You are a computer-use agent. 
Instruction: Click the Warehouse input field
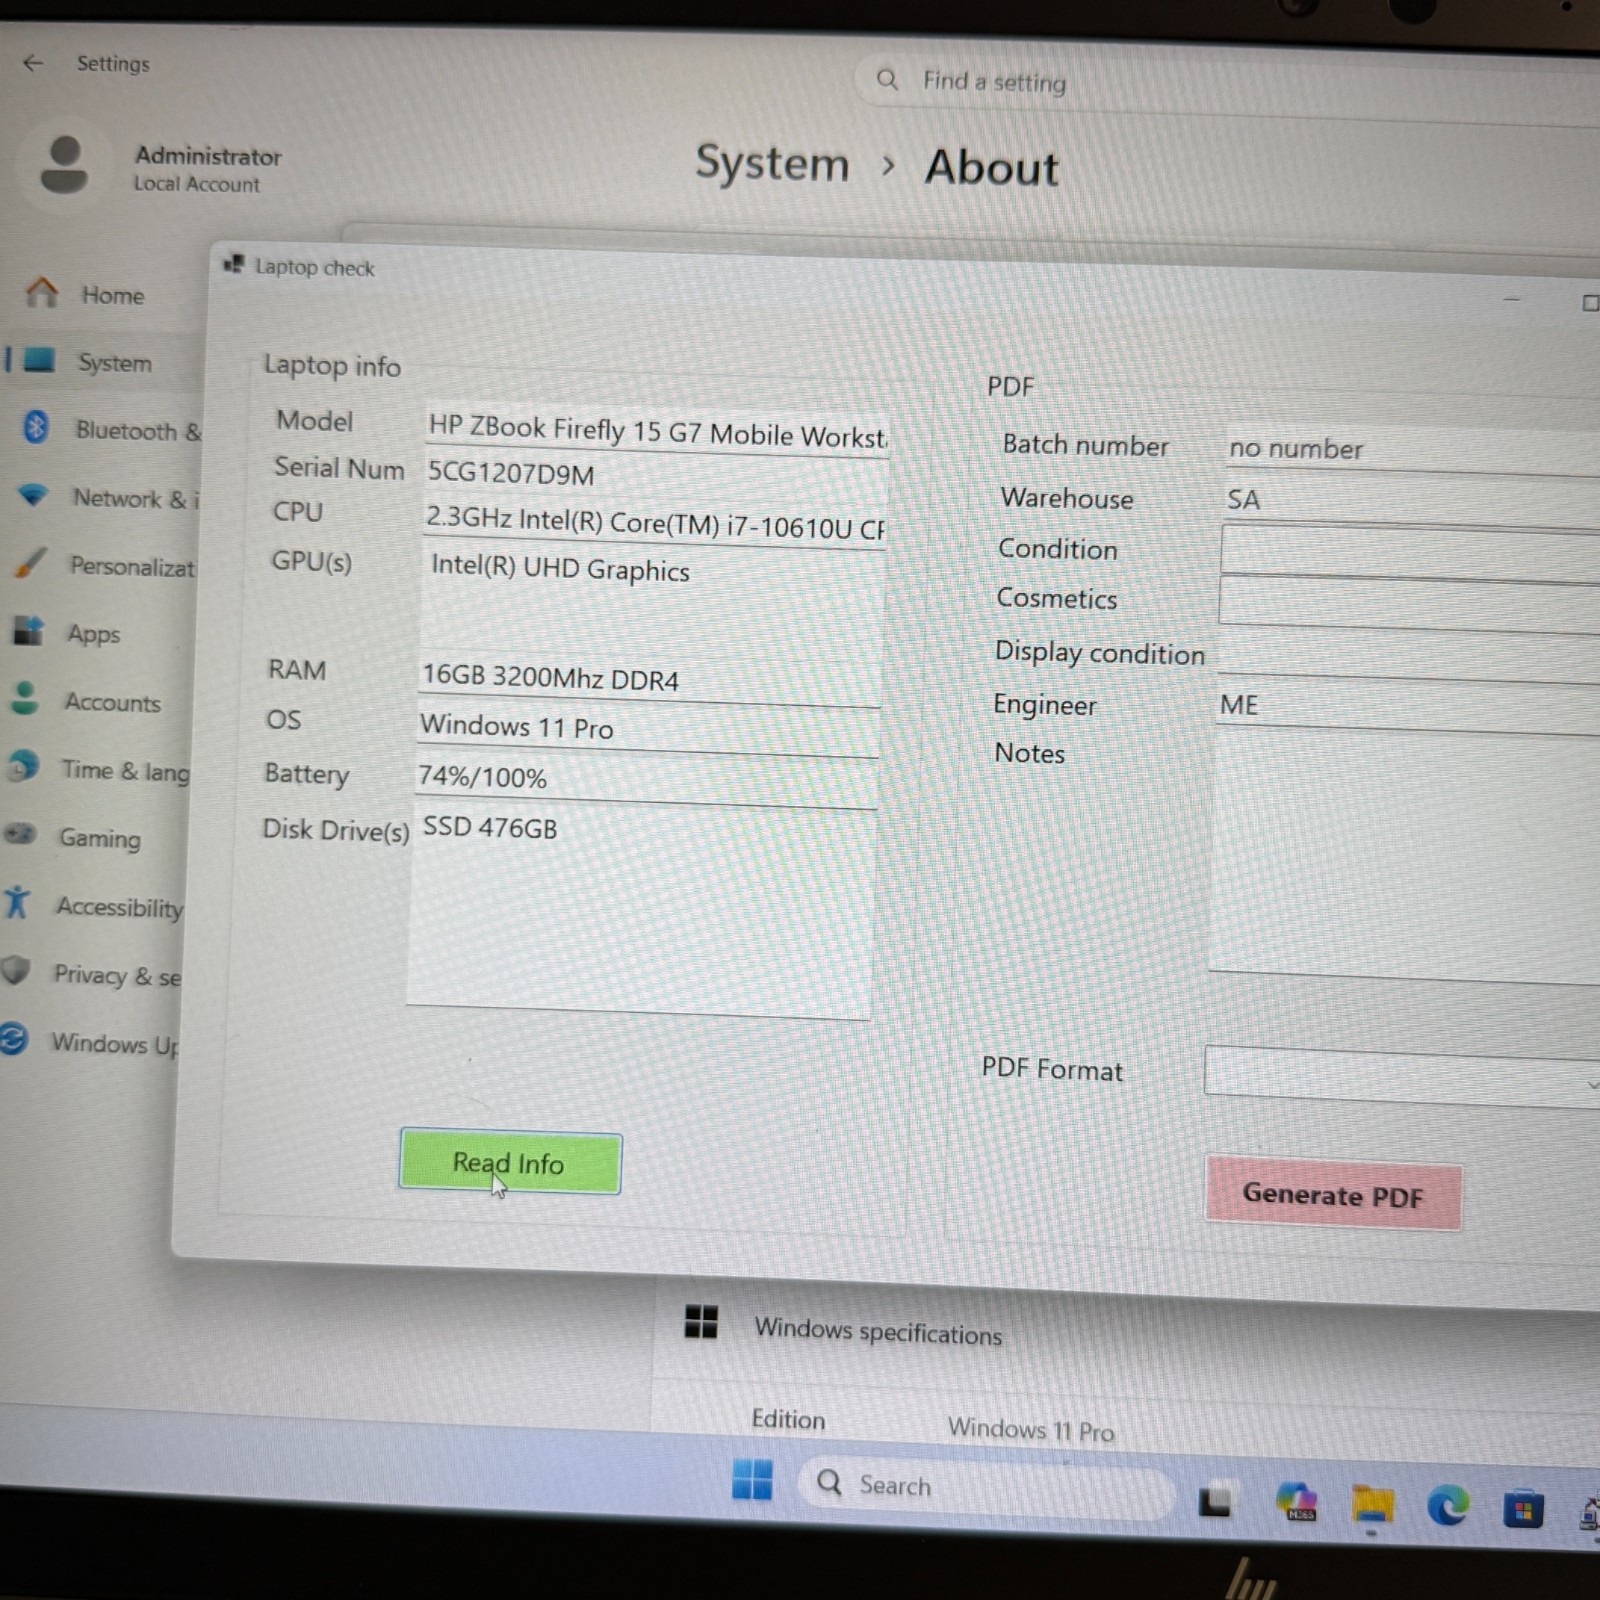pyautogui.click(x=1410, y=501)
